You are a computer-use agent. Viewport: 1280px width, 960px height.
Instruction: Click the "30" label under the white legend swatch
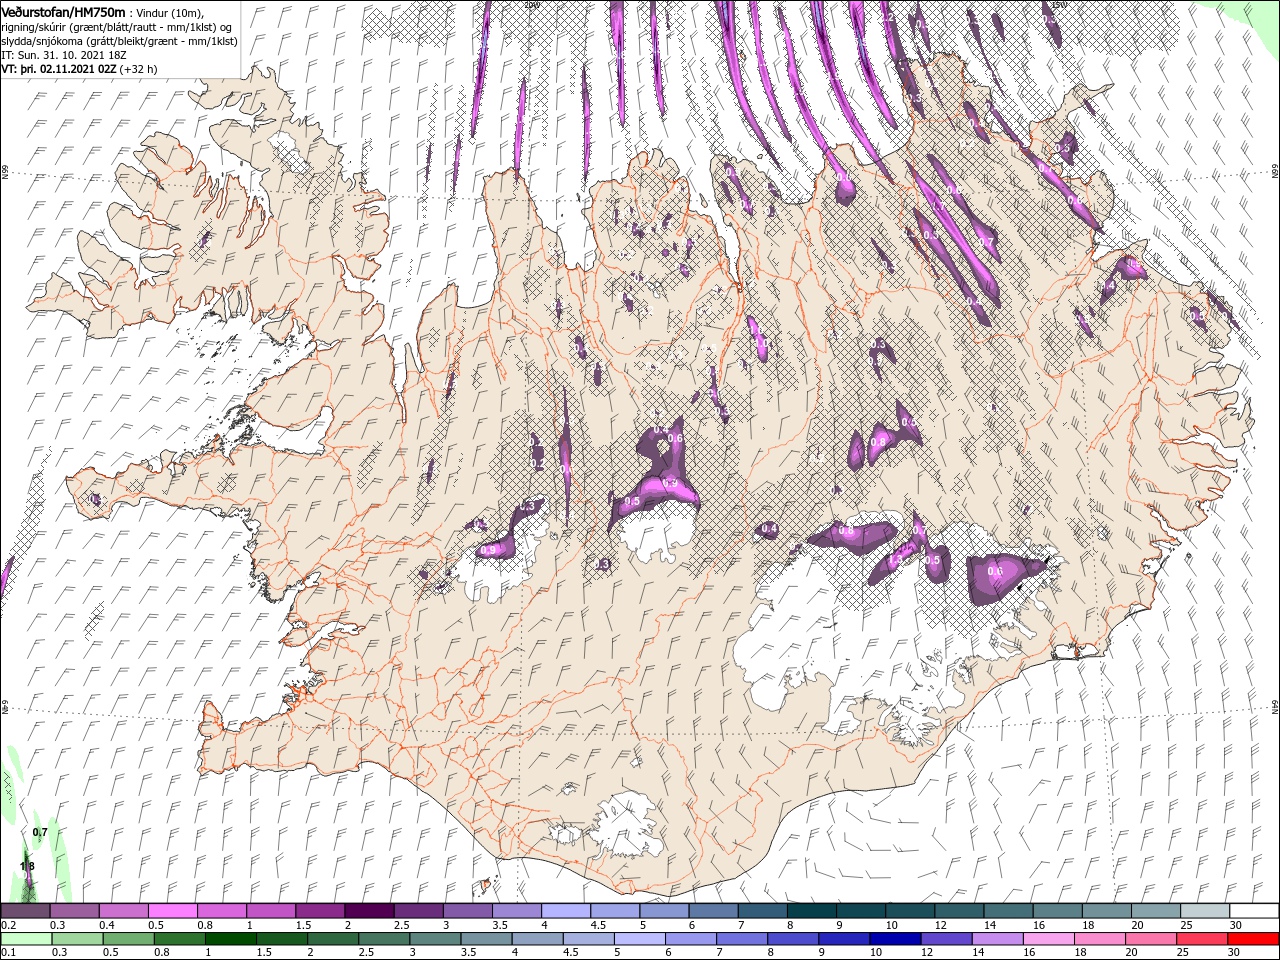pos(1236,925)
